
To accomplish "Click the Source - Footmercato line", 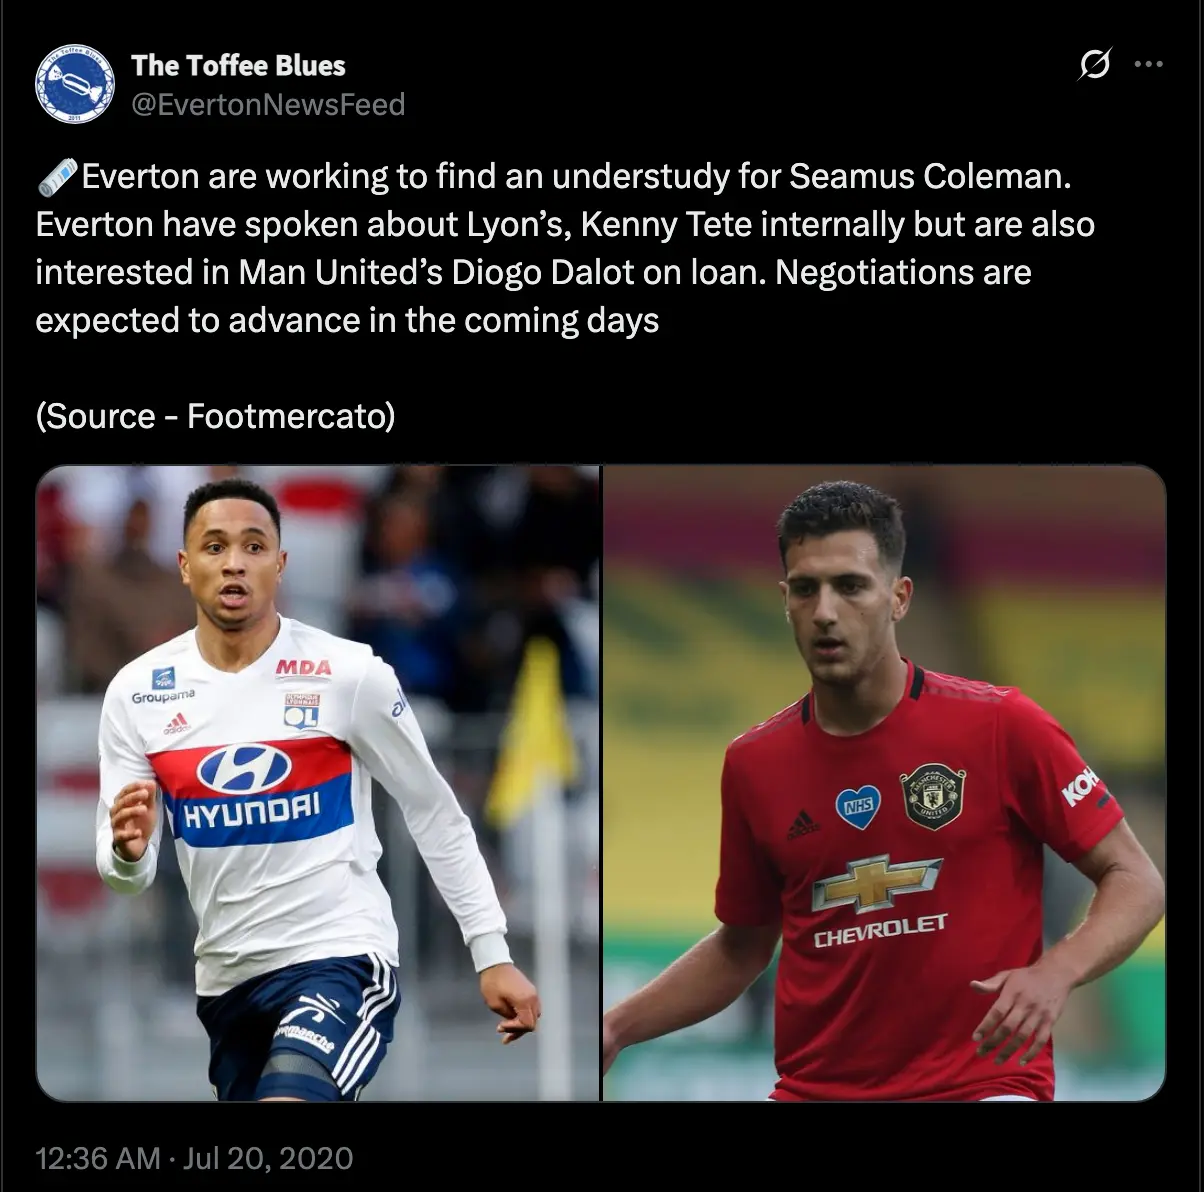I will tap(216, 416).
